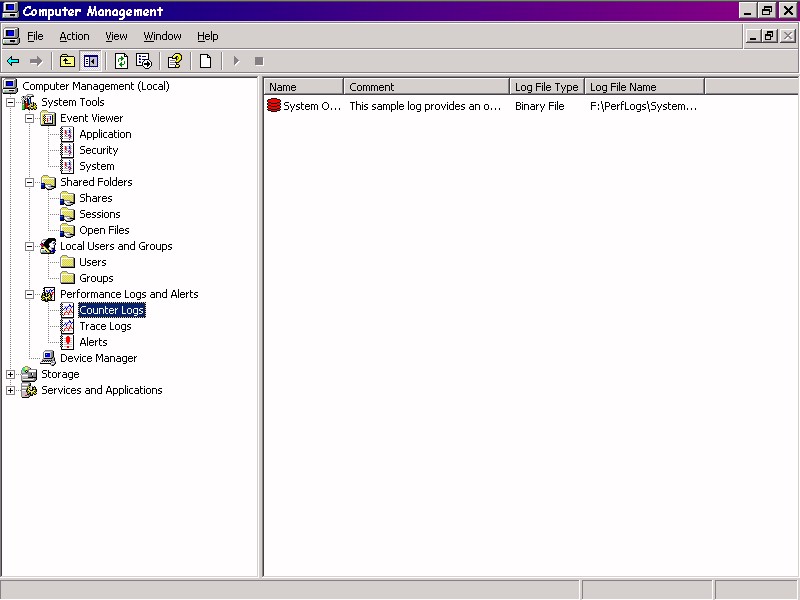Viewport: 800px width, 600px height.
Task: Open the File menu
Action: pyautogui.click(x=35, y=36)
